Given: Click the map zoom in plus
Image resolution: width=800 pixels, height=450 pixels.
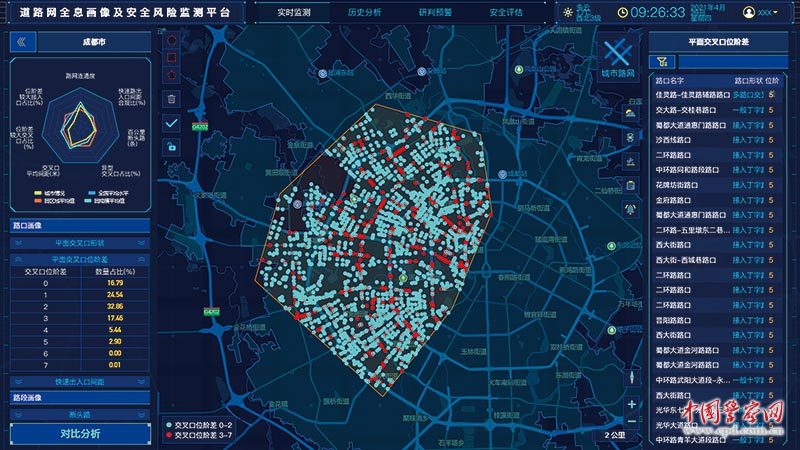Looking at the screenshot, I should (632, 404).
